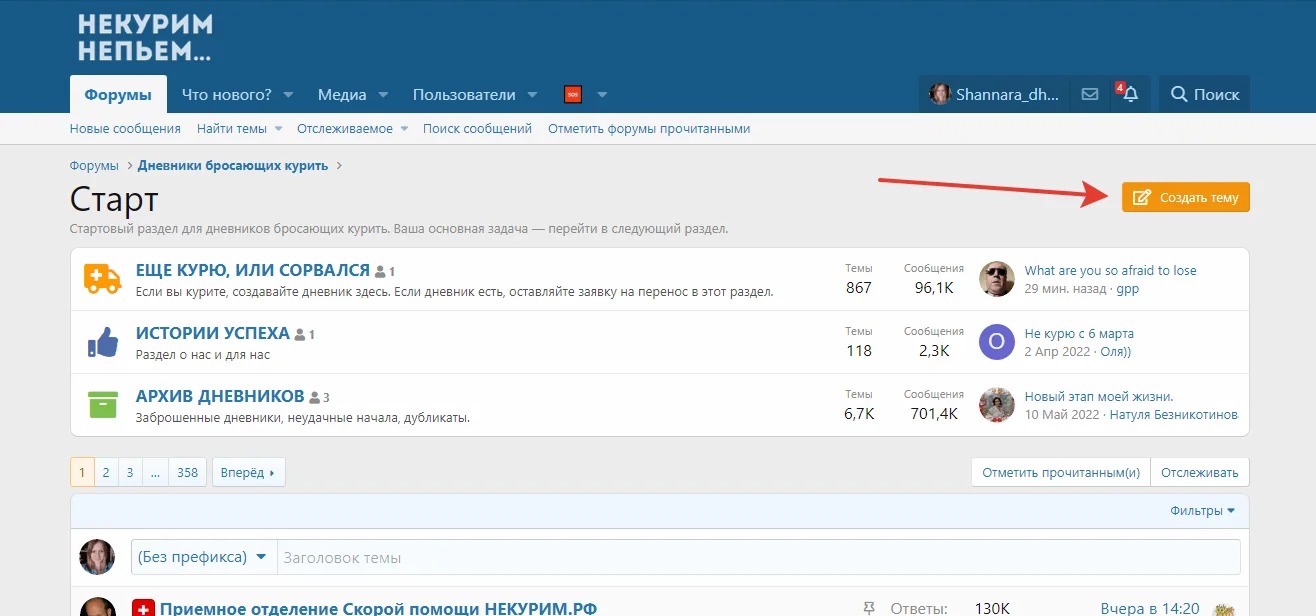Expand the dropdown arrow beside SOS icon

[602, 95]
